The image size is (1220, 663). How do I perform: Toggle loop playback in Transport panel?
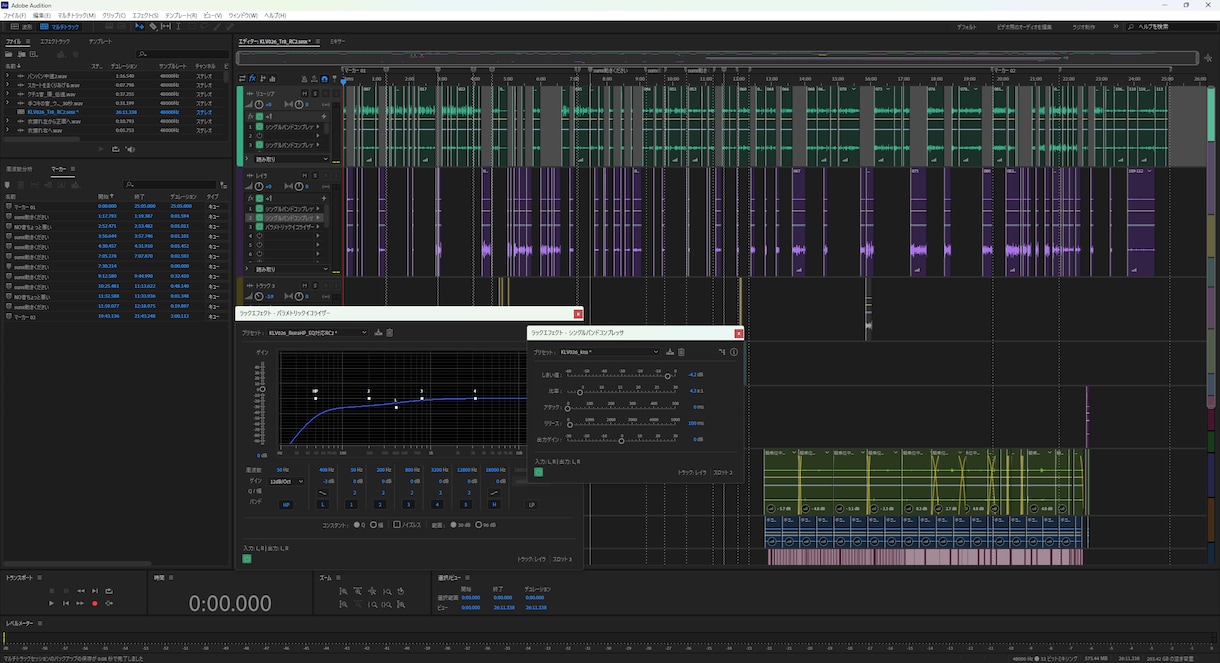109,591
